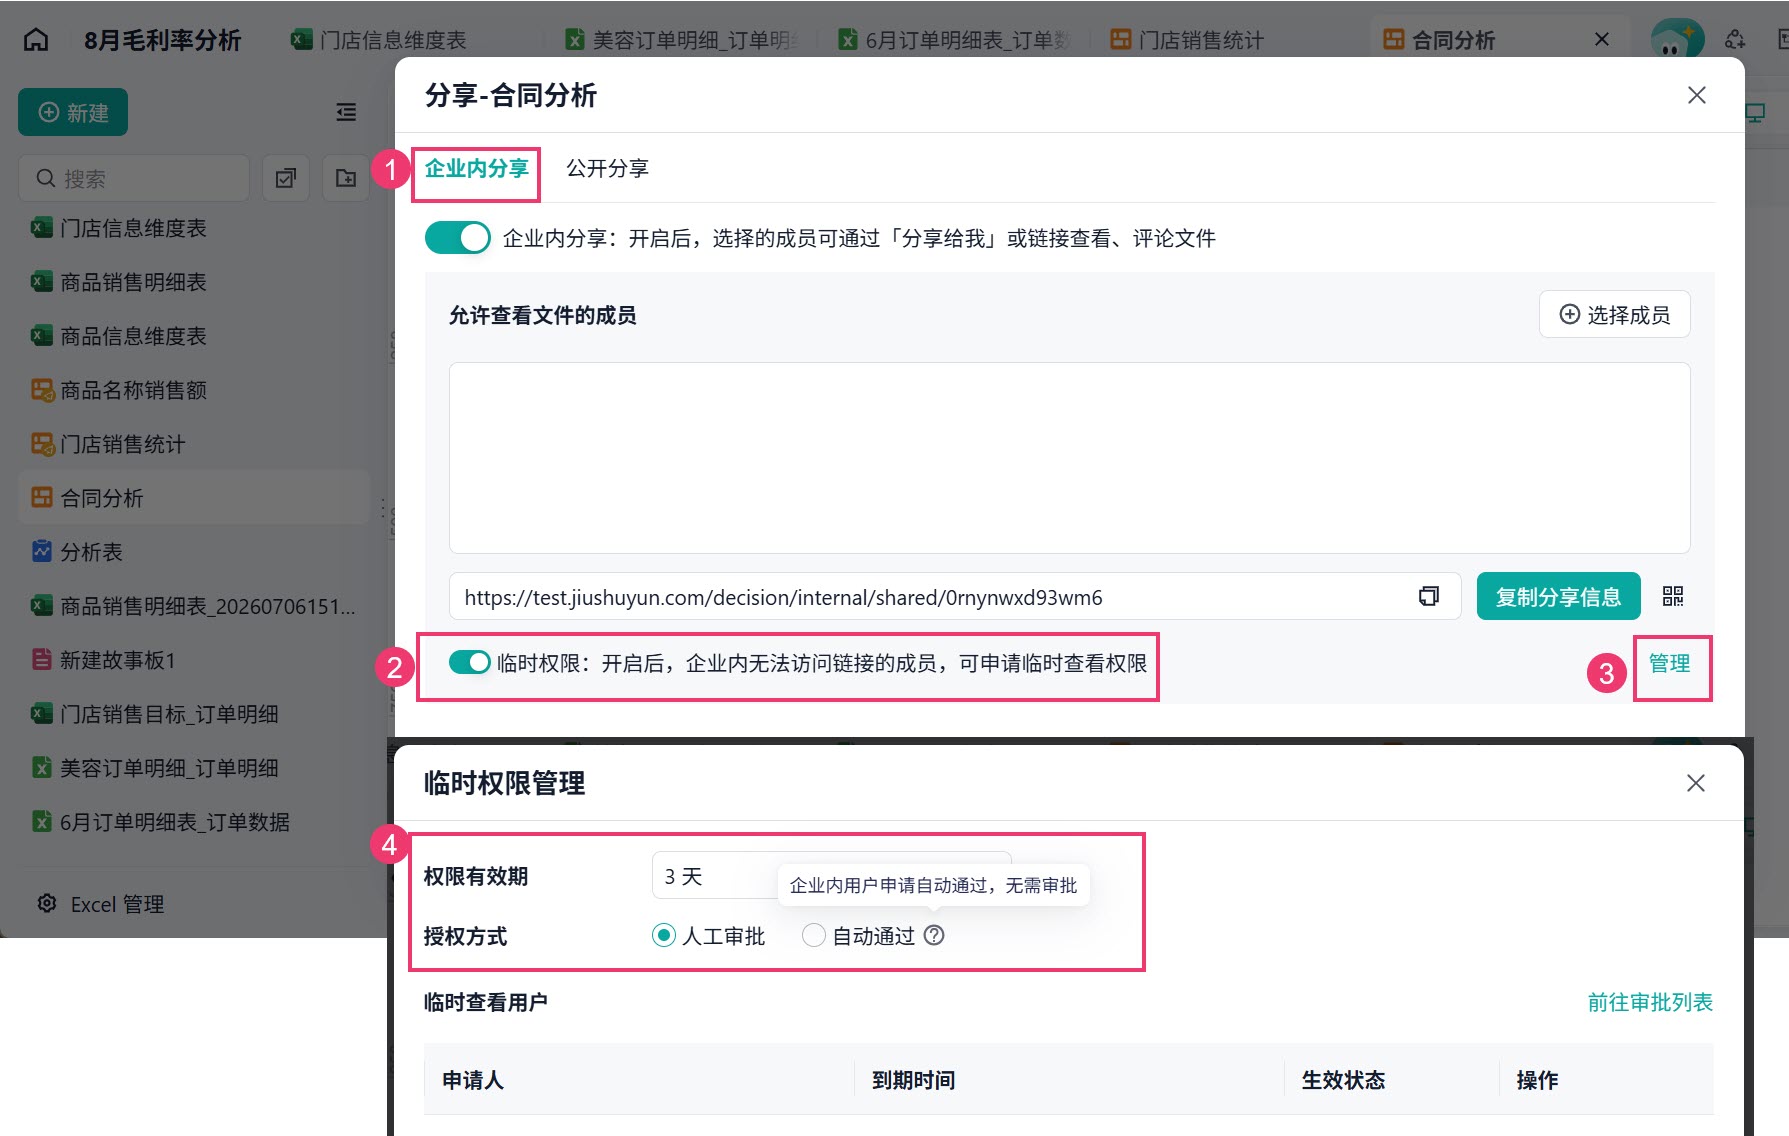Open the 门店信息维度表 top tab
Screen dimensions: 1789x1136
380,40
